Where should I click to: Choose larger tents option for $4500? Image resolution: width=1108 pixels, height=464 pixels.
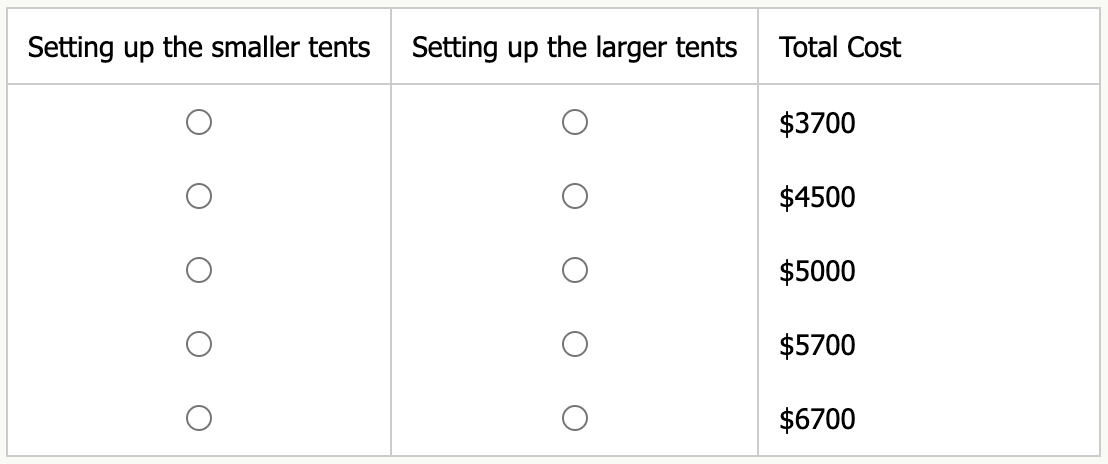[574, 196]
